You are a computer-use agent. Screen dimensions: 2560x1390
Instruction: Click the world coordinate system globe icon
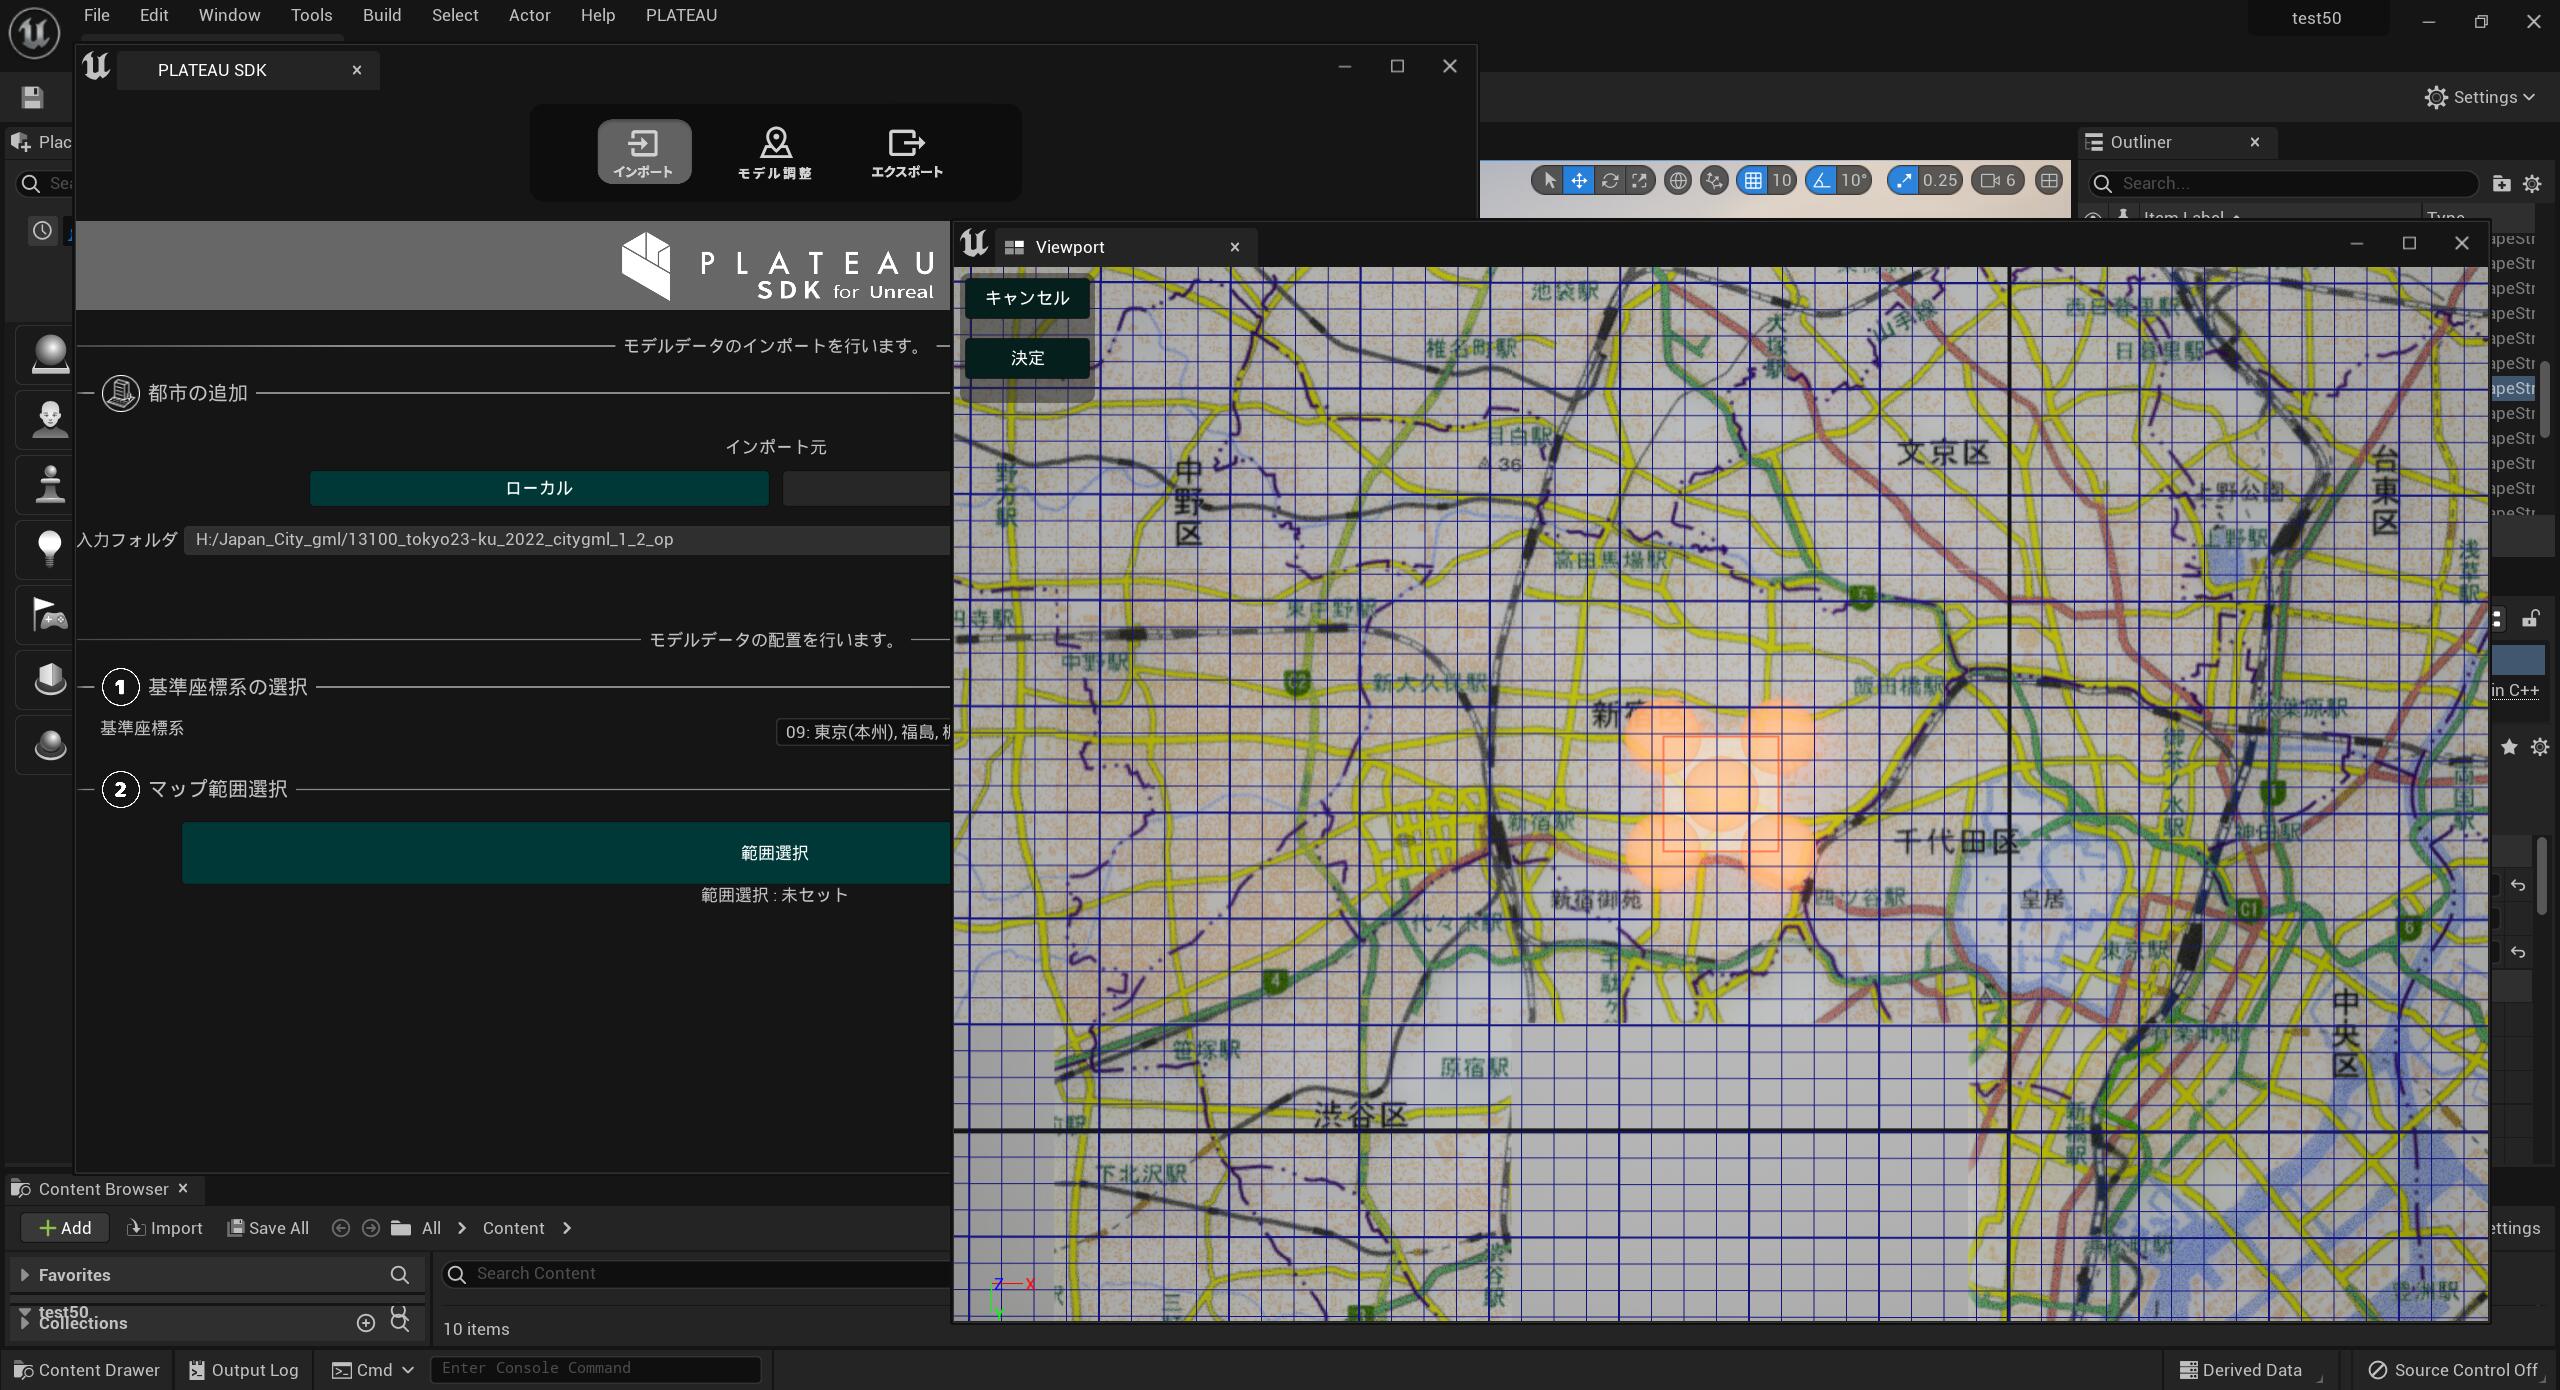tap(1678, 181)
